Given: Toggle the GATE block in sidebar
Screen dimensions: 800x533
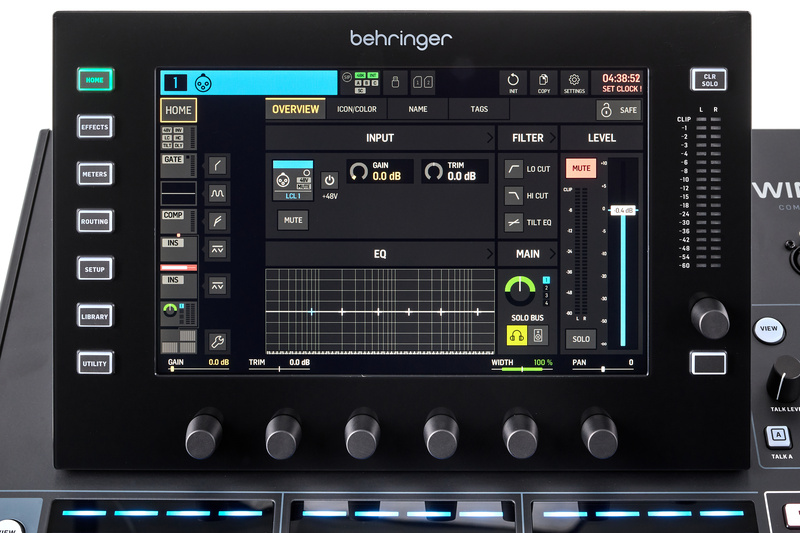Looking at the screenshot, I should [179, 166].
